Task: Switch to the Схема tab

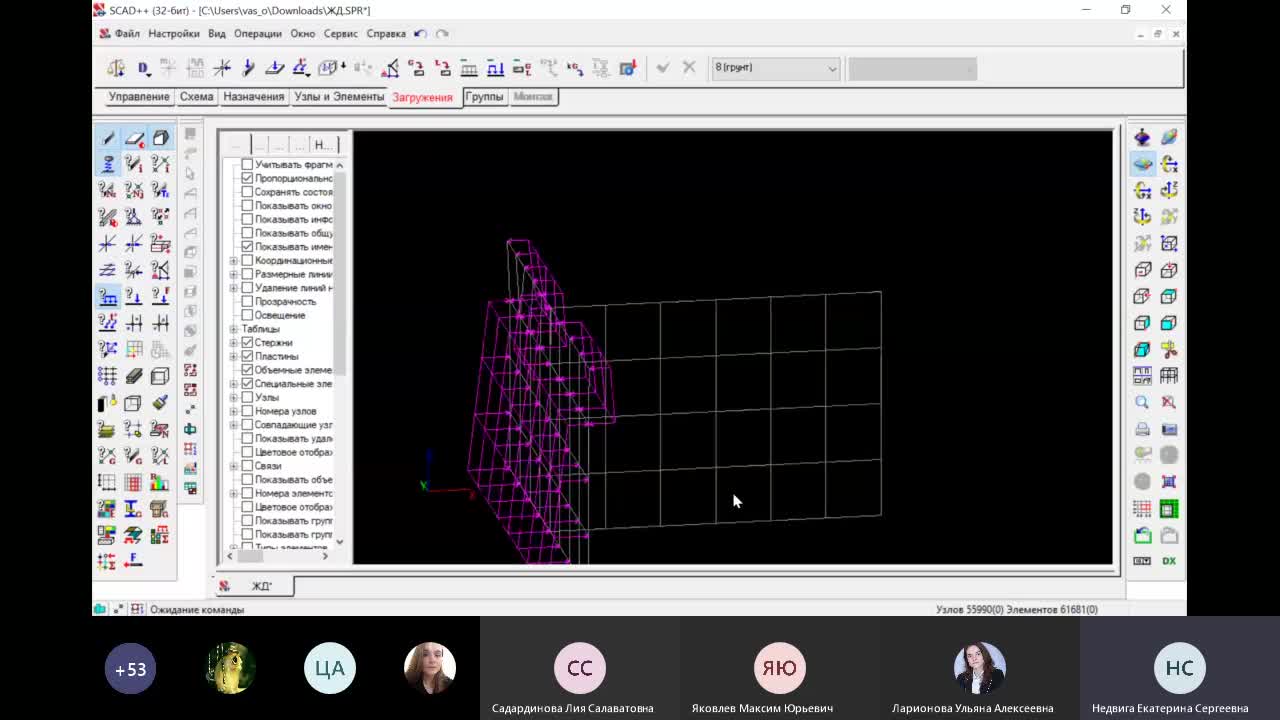Action: tap(196, 97)
